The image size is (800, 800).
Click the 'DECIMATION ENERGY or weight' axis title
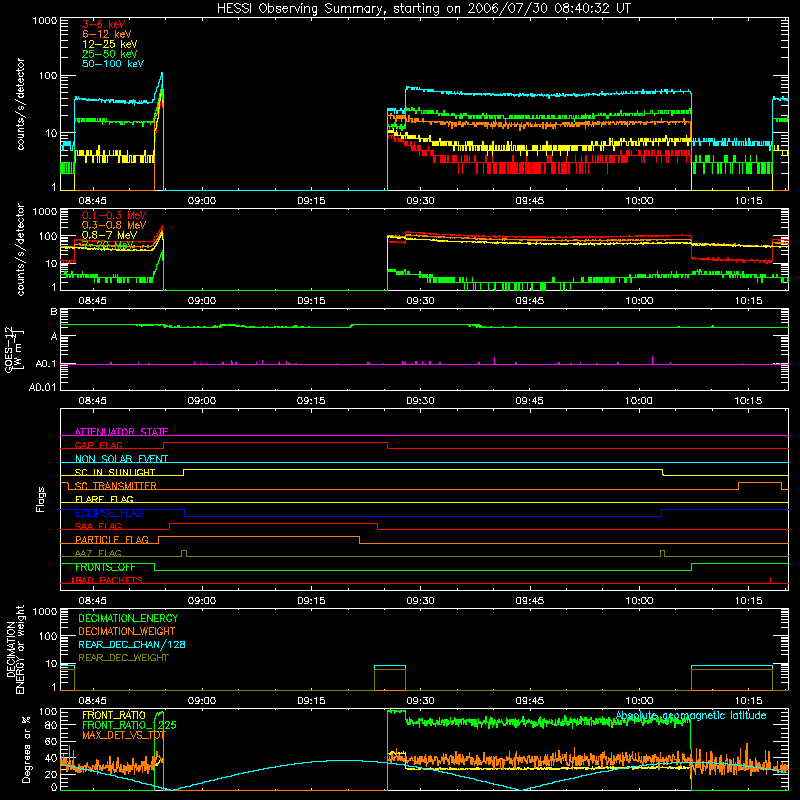(15, 649)
